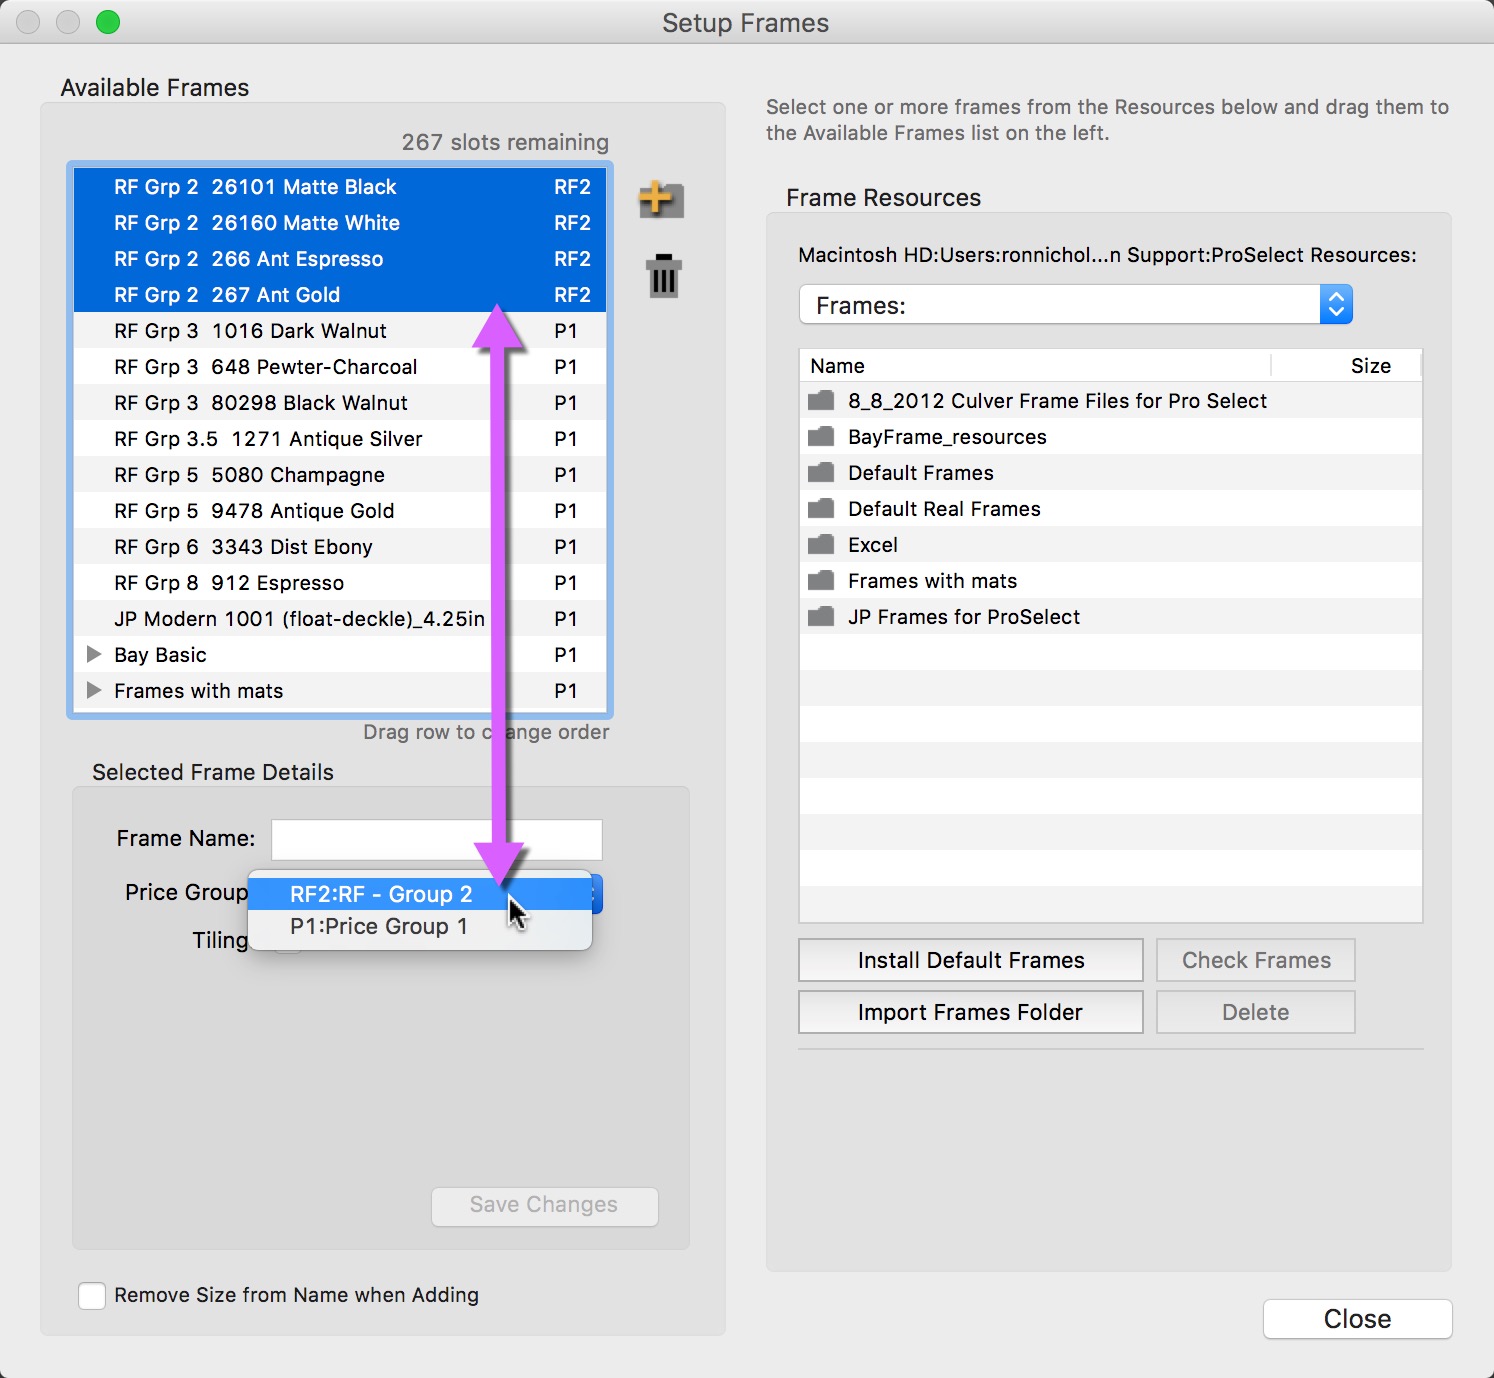
Task: Choose RF2:RF - Group 2 menu option
Action: coord(380,895)
